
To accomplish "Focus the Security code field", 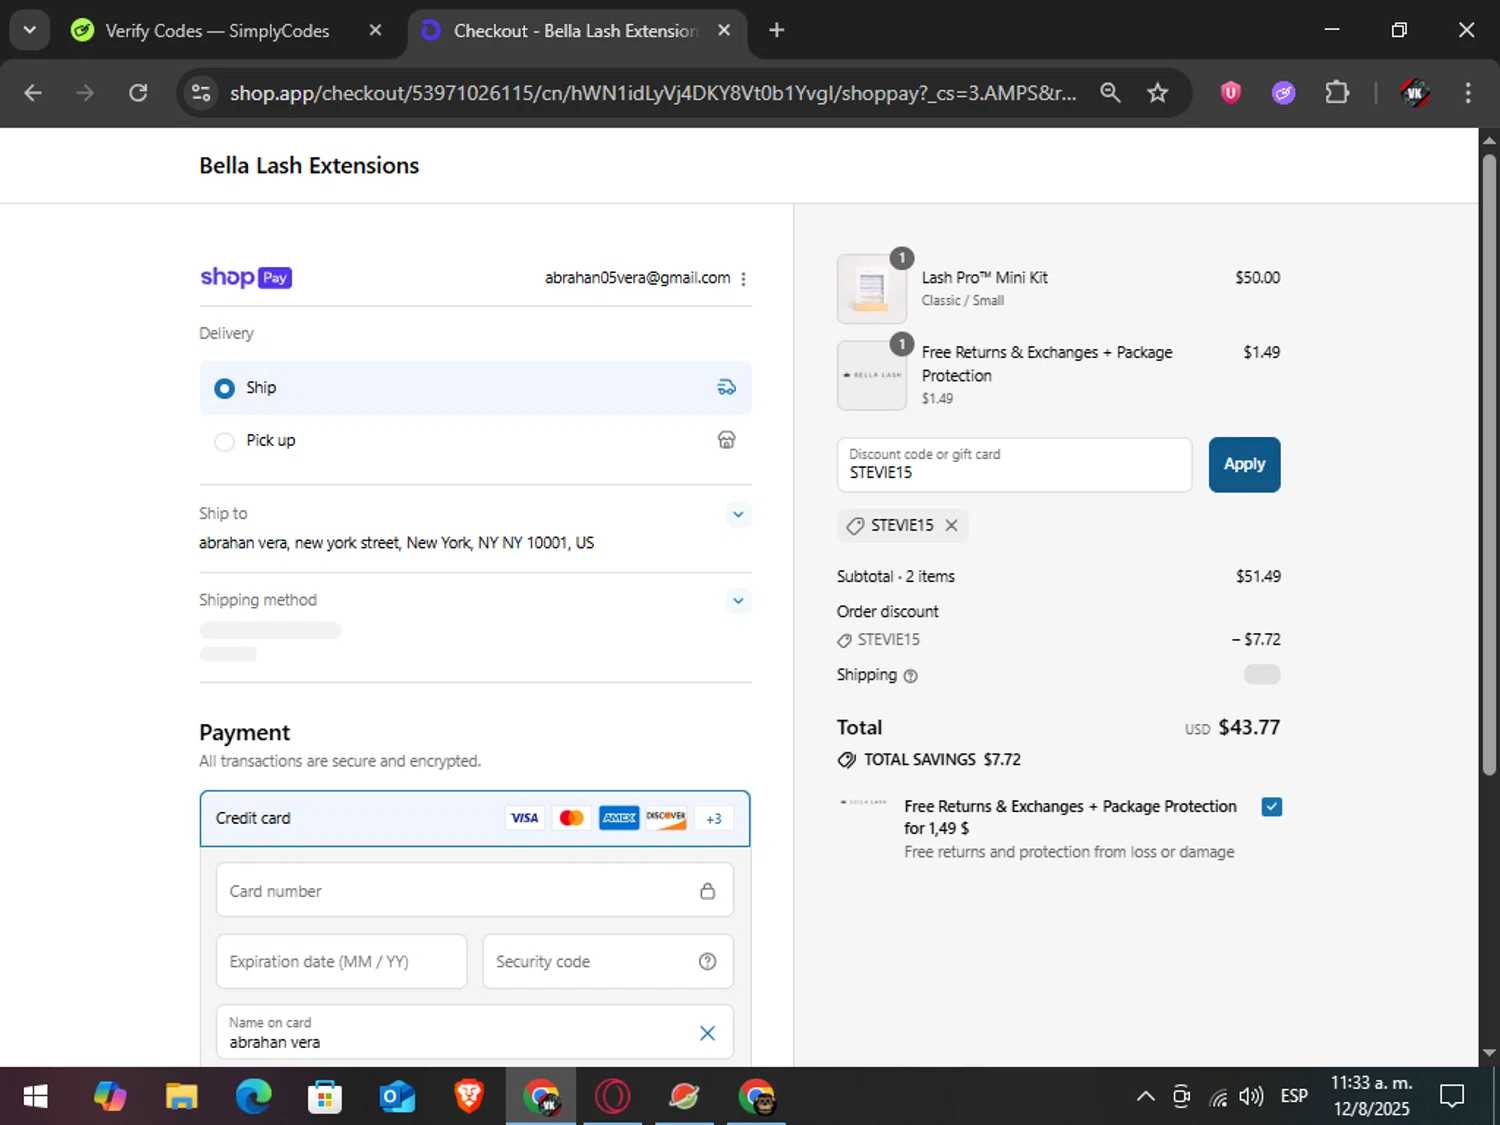I will click(x=608, y=961).
